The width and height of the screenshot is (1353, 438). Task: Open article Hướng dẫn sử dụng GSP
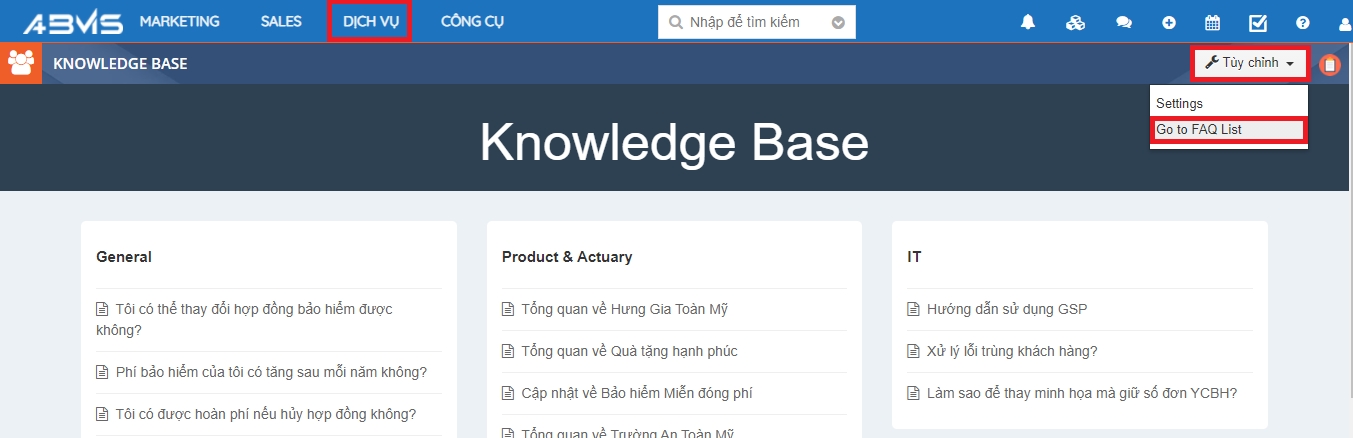tap(1006, 309)
